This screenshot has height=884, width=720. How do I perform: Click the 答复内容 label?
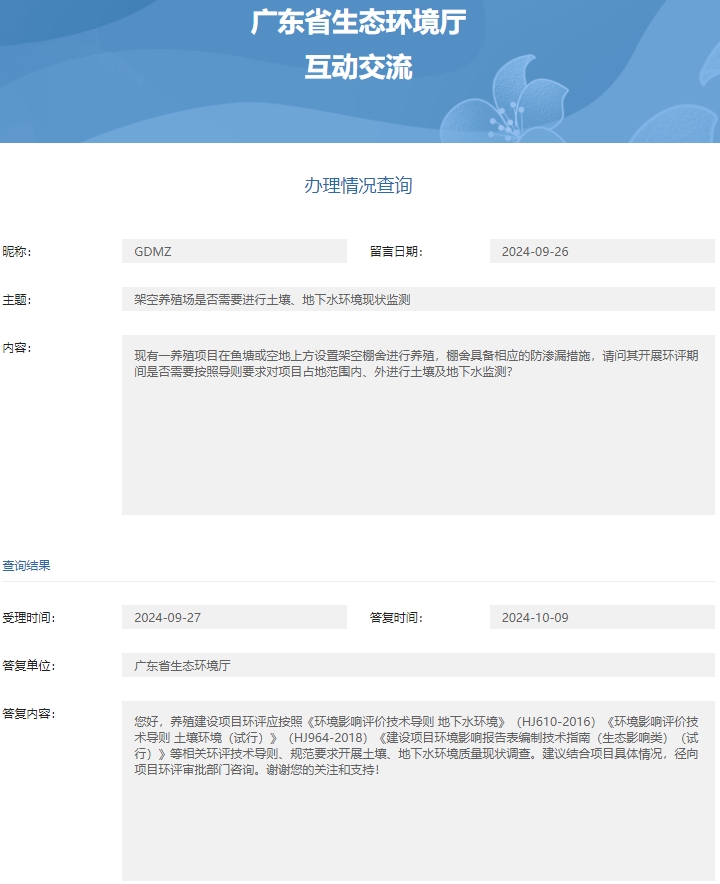[x=28, y=714]
